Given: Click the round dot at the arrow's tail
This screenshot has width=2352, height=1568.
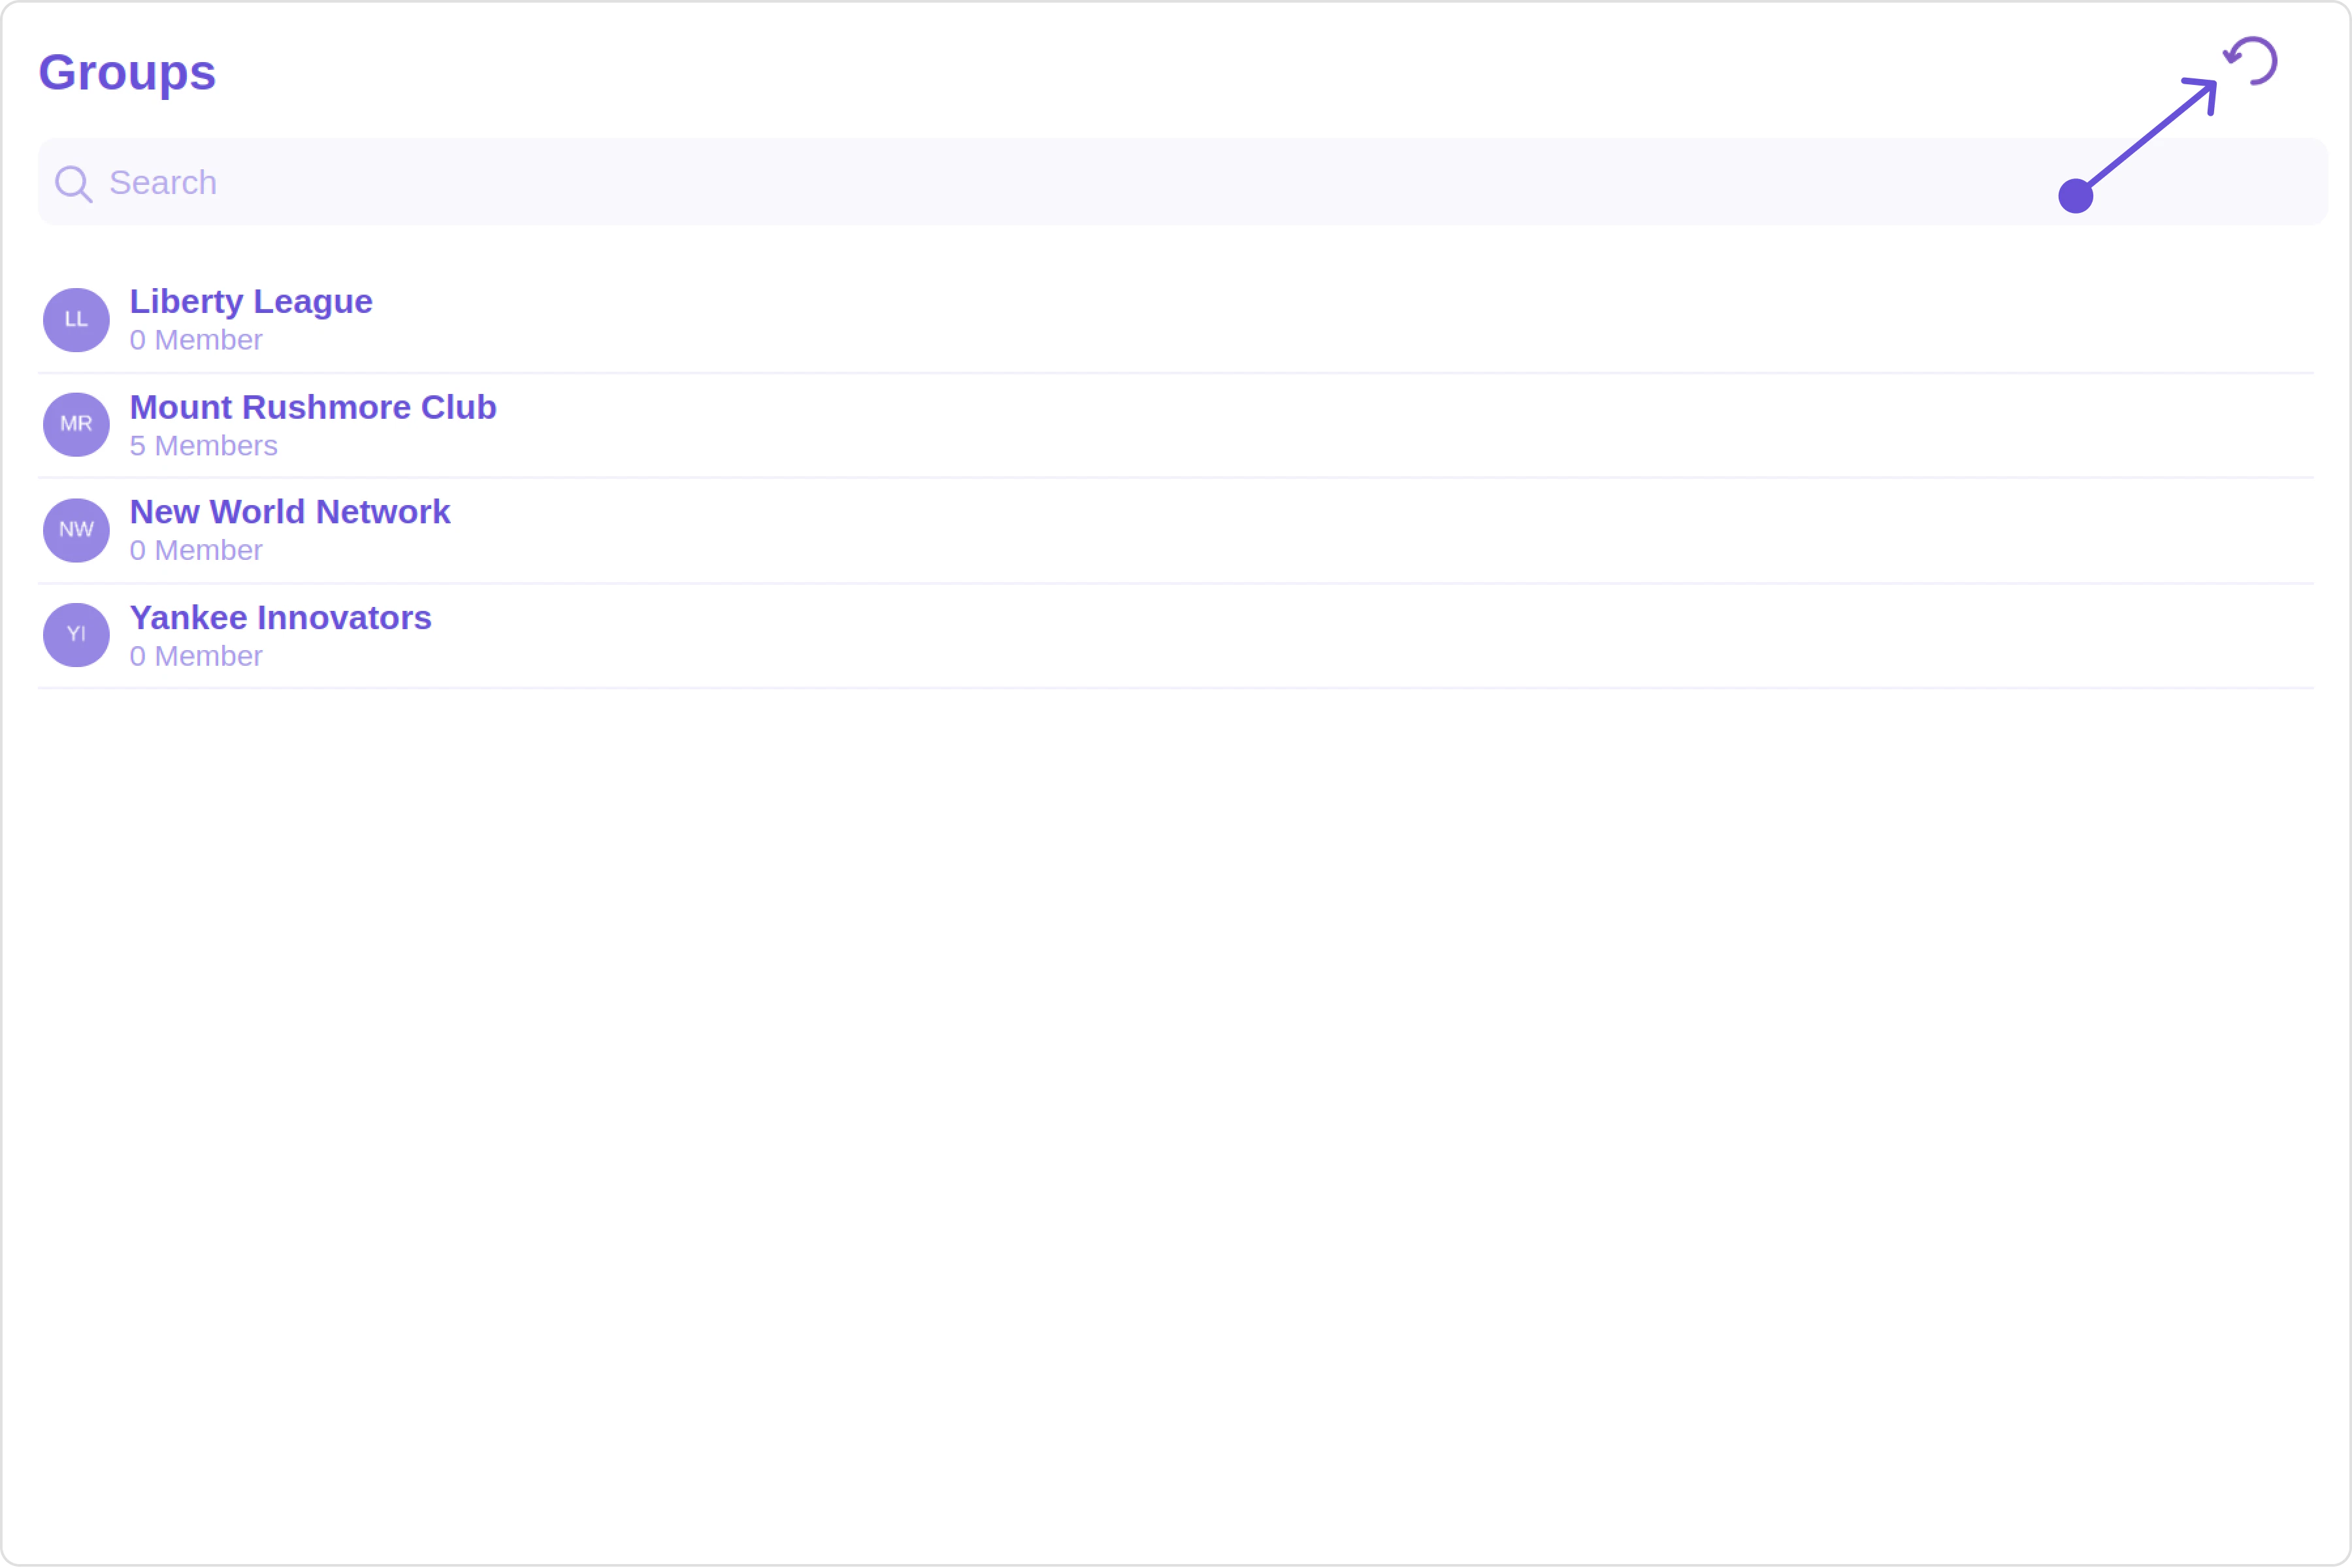Looking at the screenshot, I should [x=2076, y=196].
